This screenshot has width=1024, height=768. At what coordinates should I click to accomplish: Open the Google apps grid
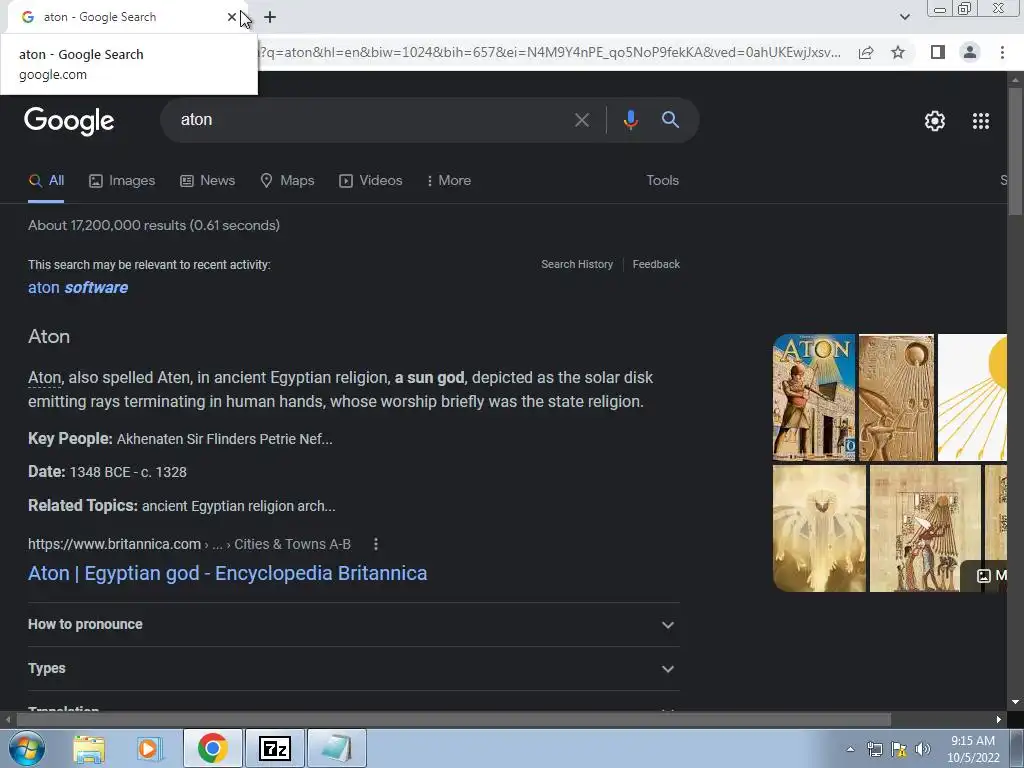click(x=981, y=121)
